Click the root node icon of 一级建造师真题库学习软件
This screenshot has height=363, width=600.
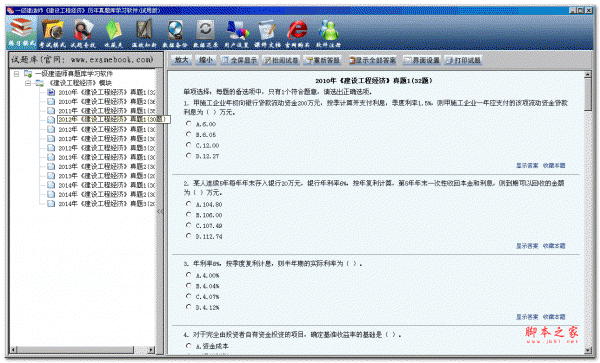28,73
